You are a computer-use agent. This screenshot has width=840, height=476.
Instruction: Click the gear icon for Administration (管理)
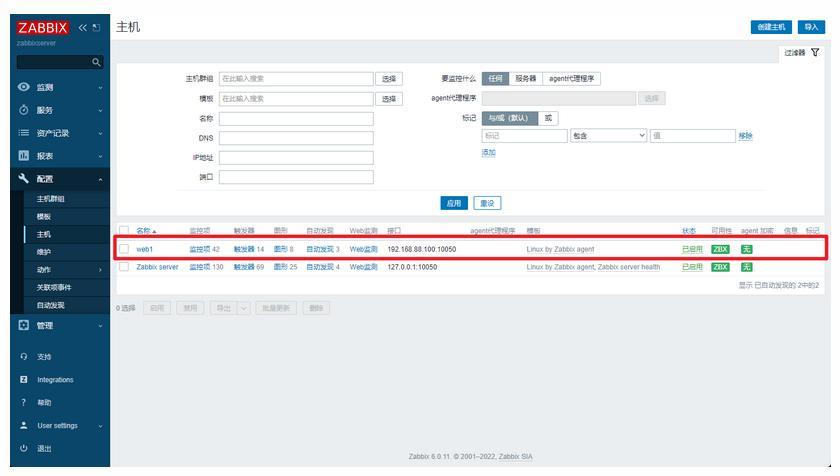(24, 325)
